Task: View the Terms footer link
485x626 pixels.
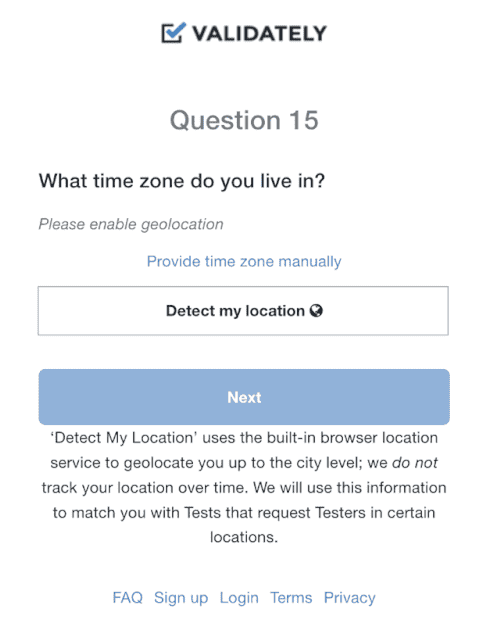Action: [x=291, y=598]
